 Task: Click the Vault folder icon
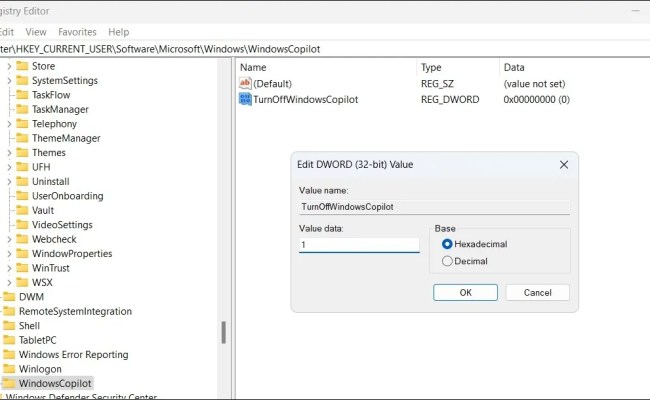coord(22,210)
